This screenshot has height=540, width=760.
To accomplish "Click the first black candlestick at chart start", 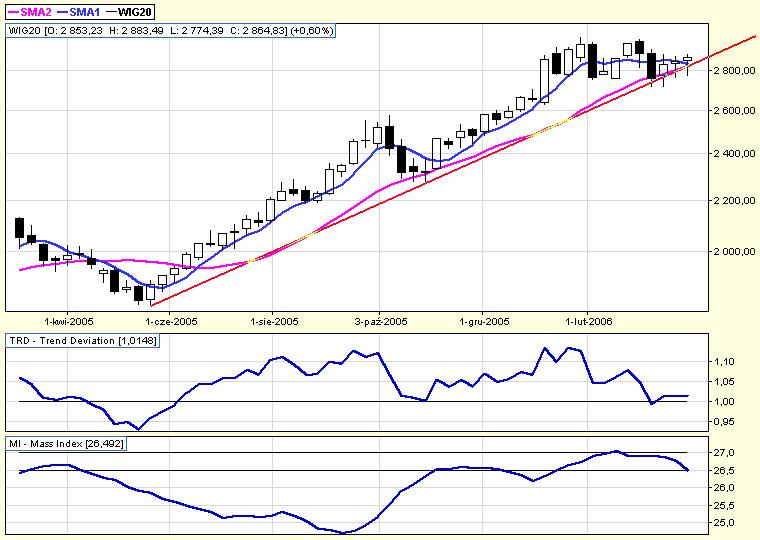I will click(x=19, y=228).
